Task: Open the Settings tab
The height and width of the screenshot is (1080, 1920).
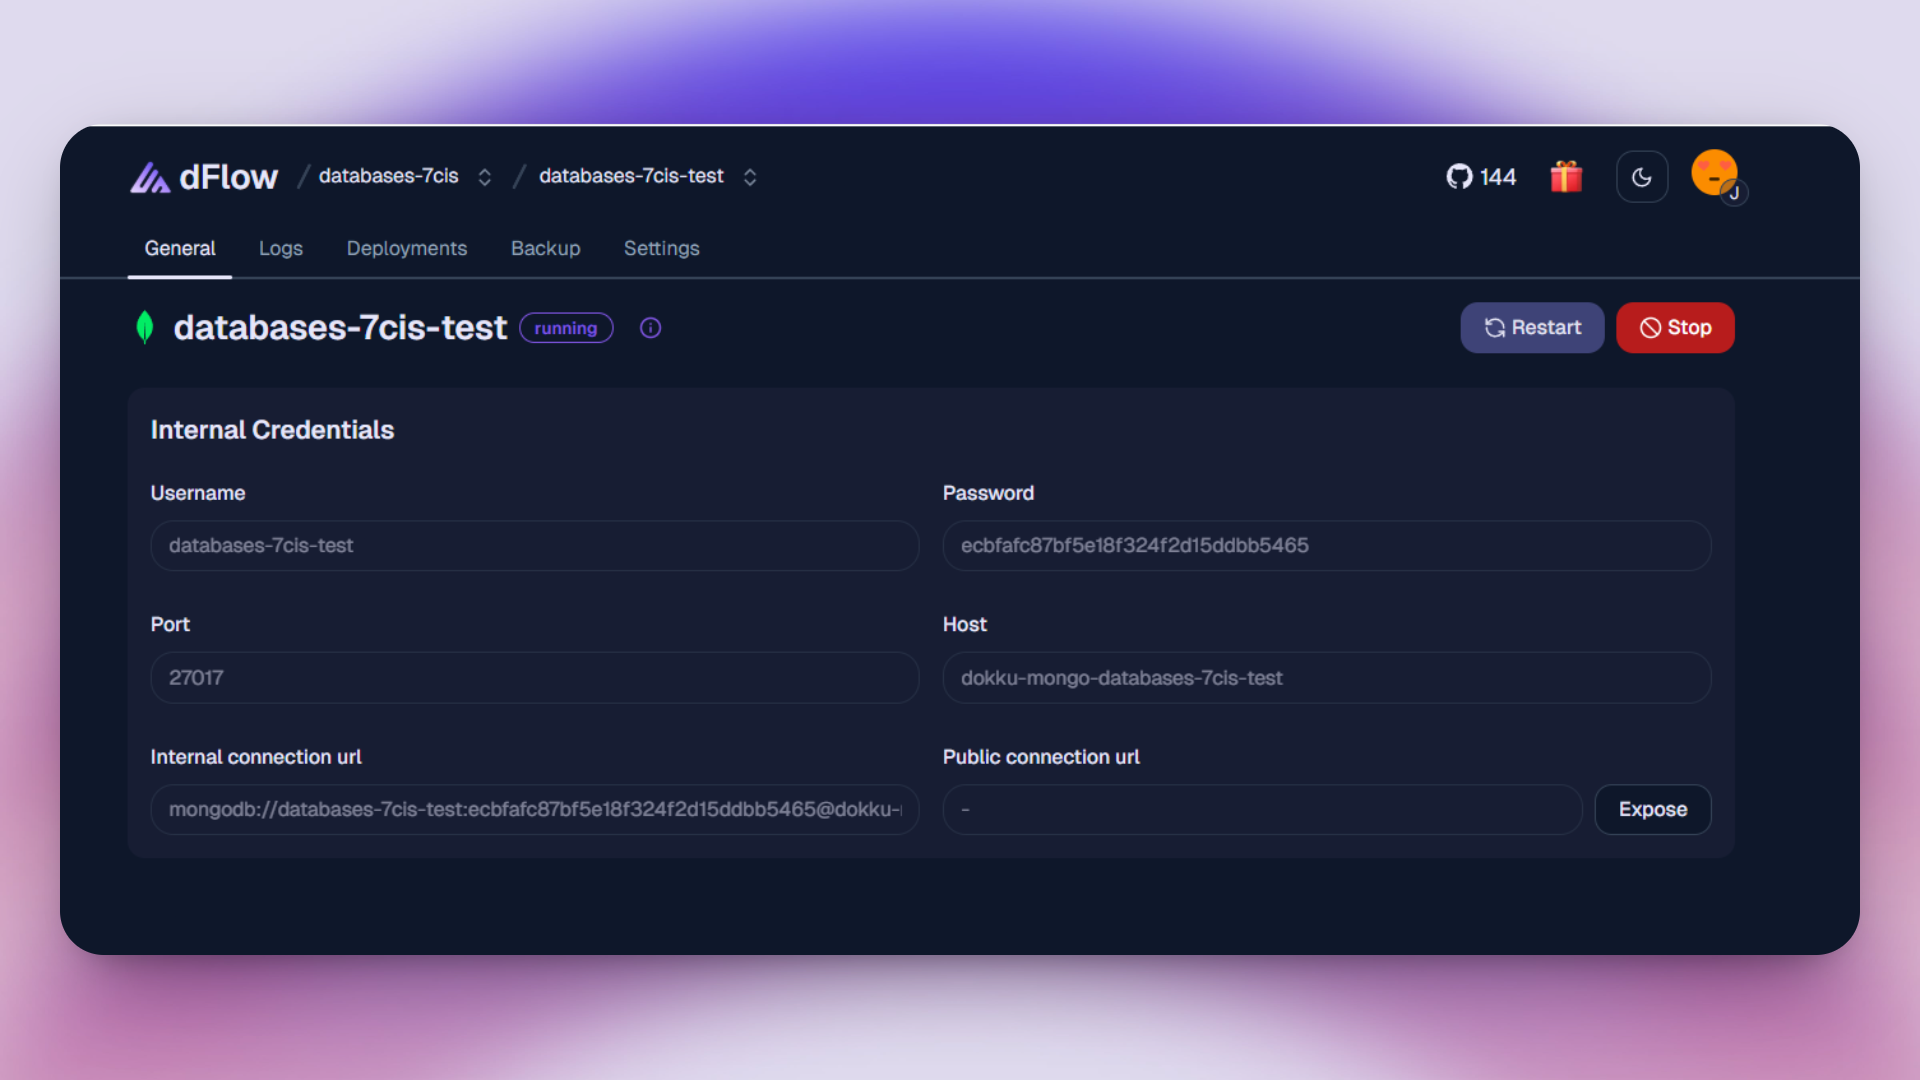Action: [x=661, y=248]
